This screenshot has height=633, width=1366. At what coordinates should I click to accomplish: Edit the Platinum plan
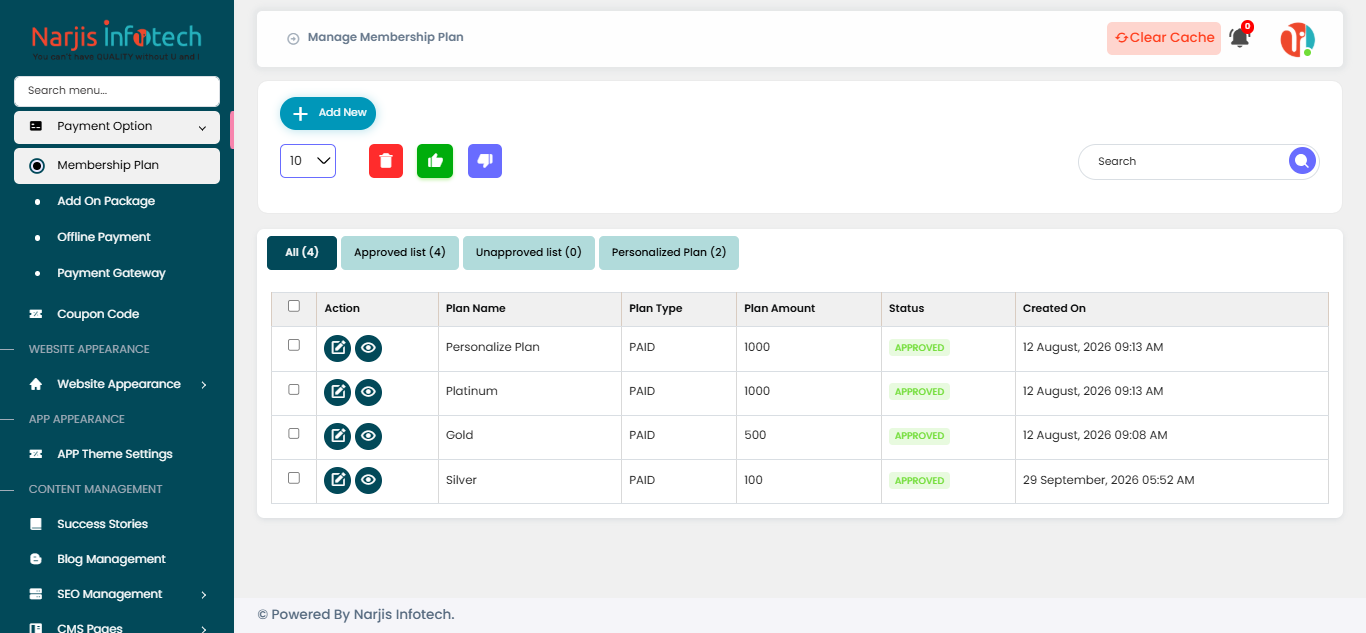pos(338,392)
